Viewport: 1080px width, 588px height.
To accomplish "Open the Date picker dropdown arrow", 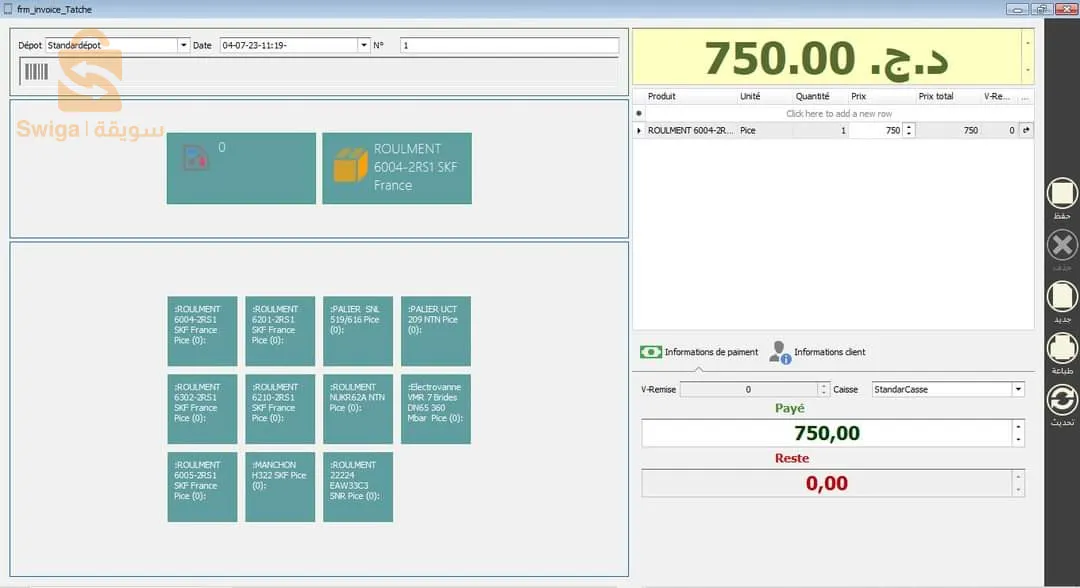I will (364, 45).
